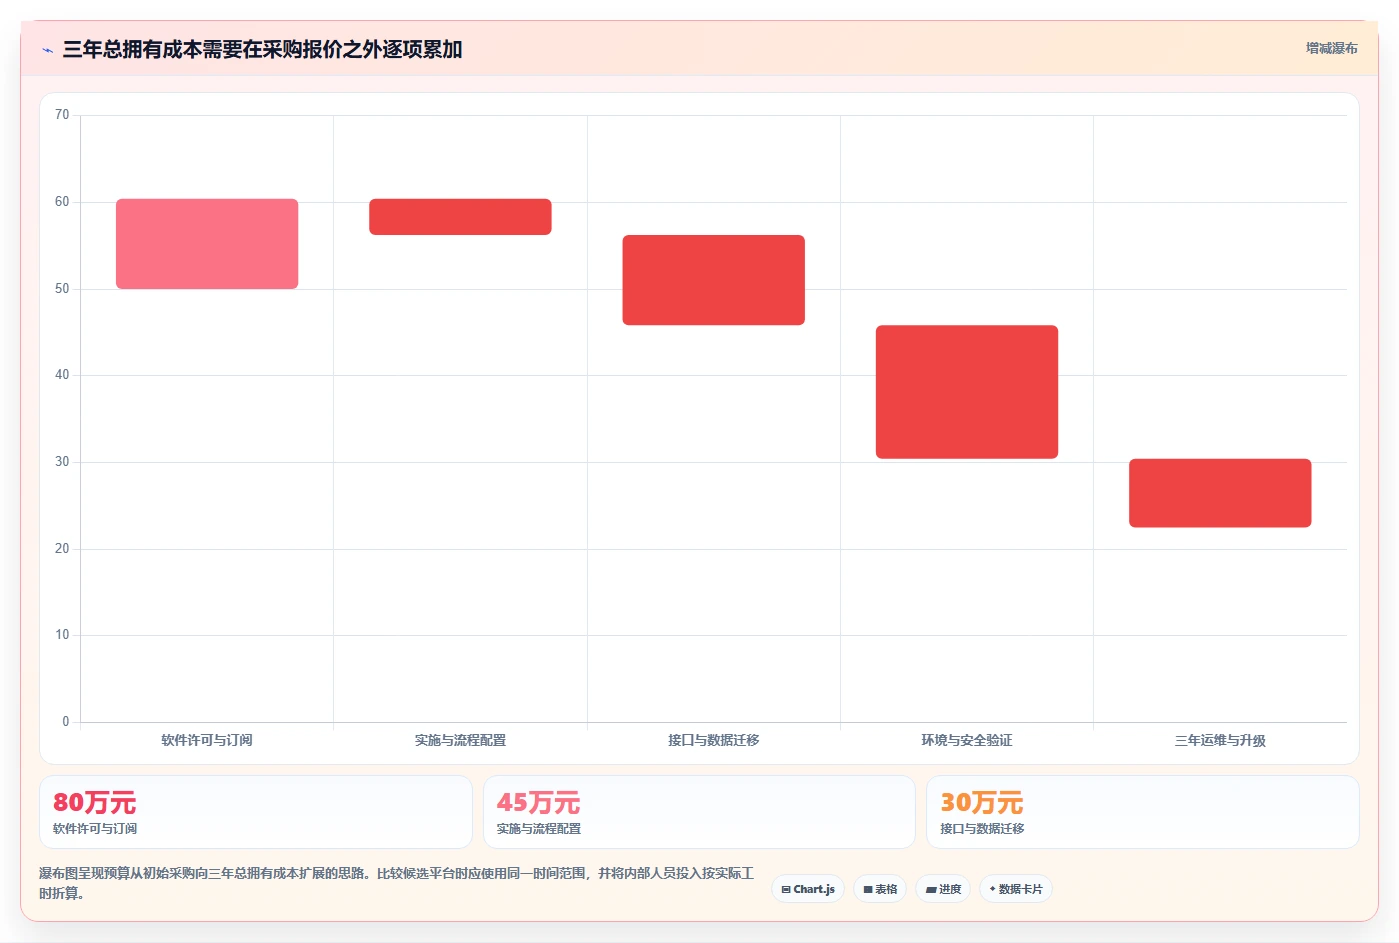
Task: Click the x-axis label 软件许可与订阅
Action: [x=207, y=740]
